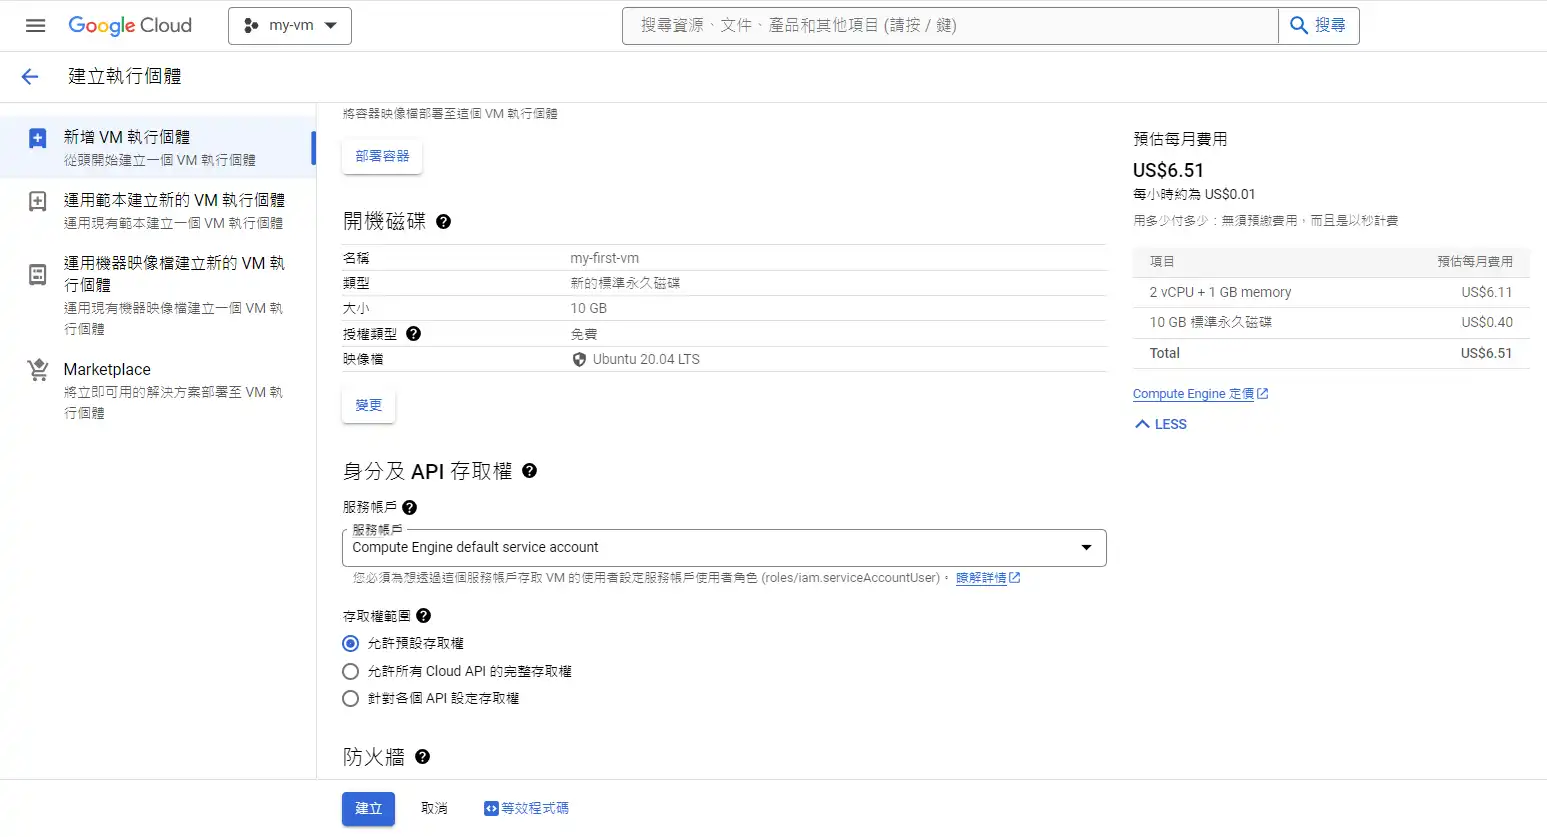1547x837 pixels.
Task: Click the boot disk help icon
Action: pos(444,222)
